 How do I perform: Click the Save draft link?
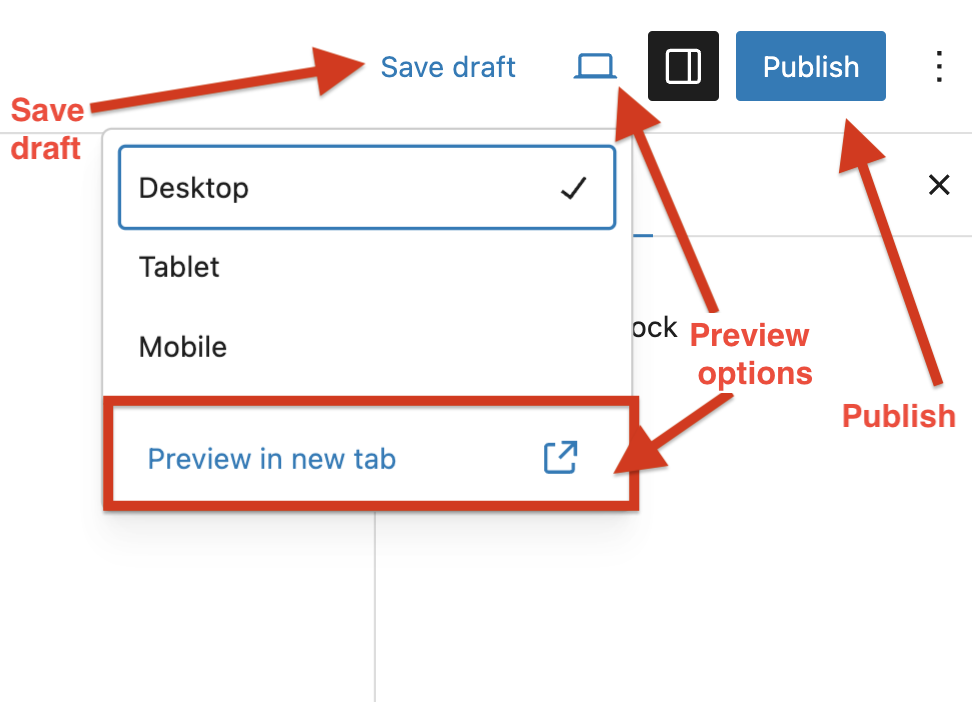448,67
